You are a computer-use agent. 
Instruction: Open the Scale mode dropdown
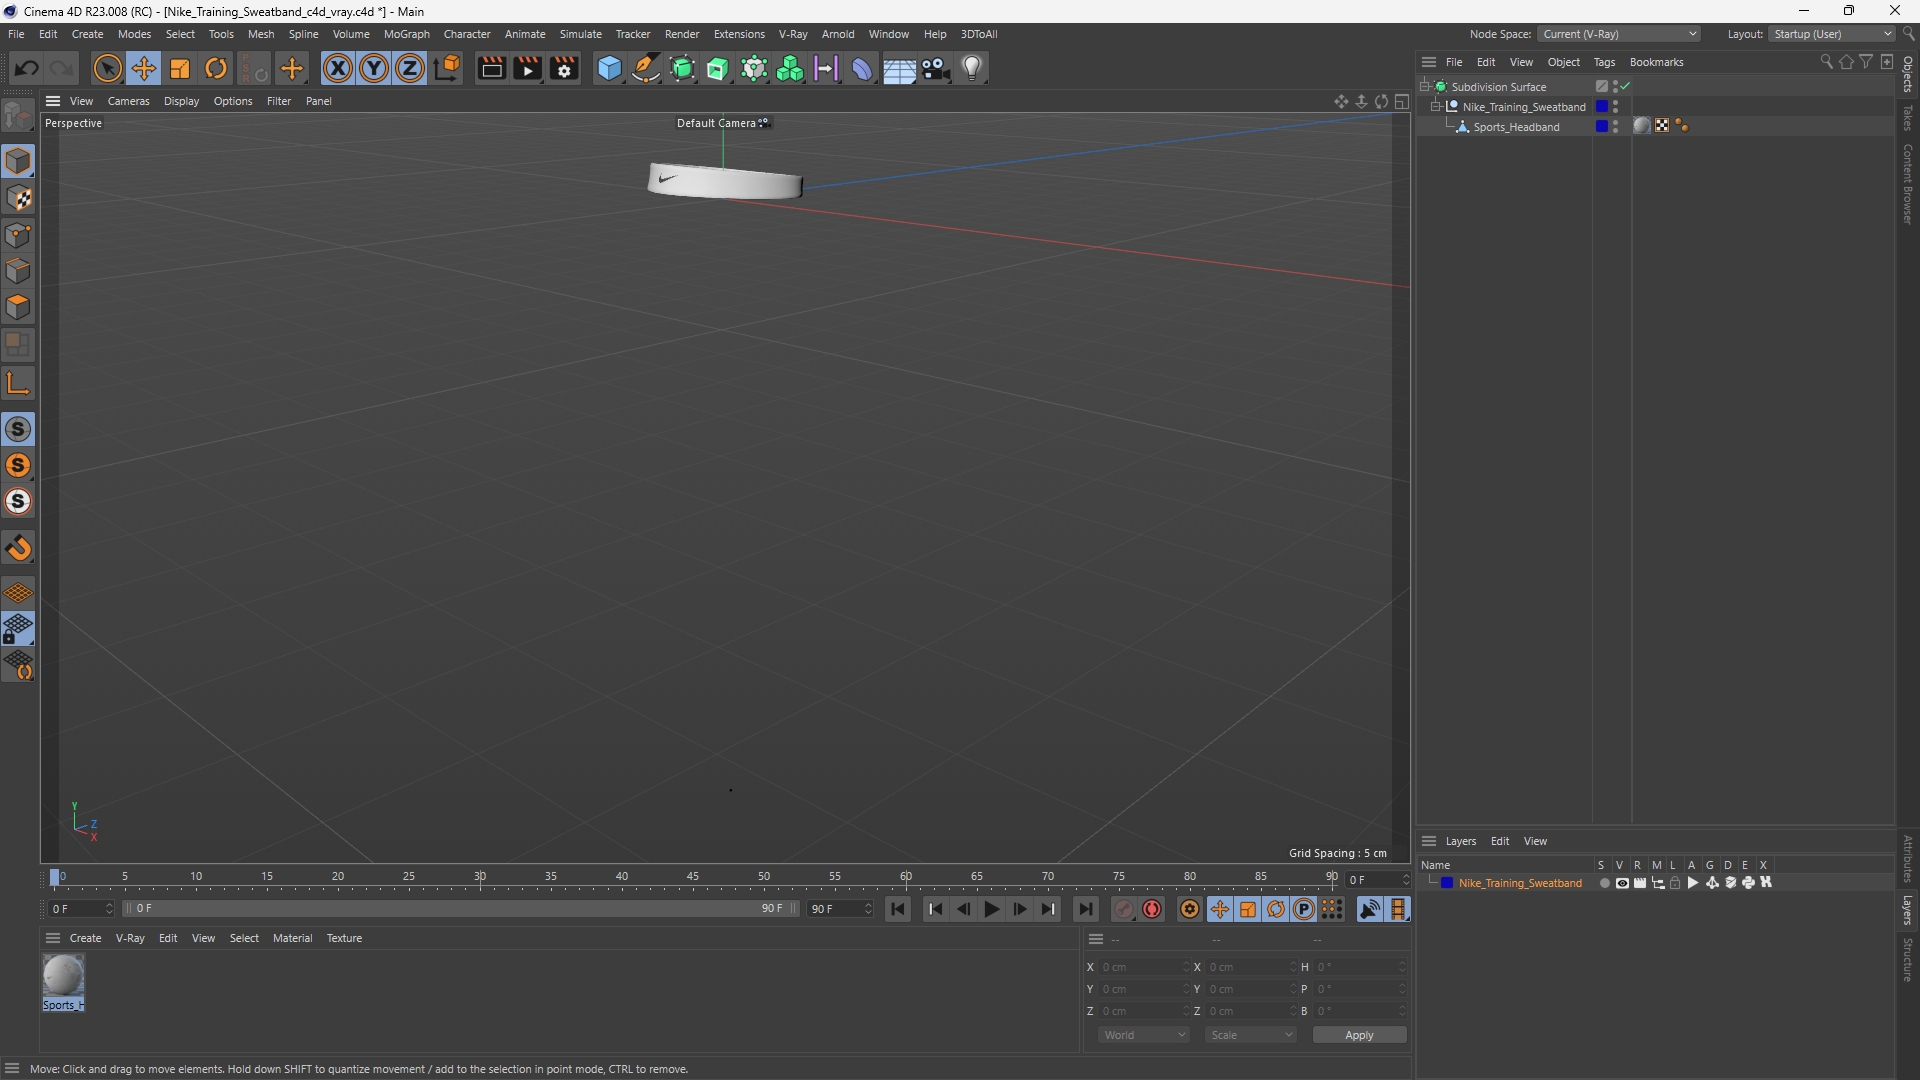[x=1250, y=1035]
